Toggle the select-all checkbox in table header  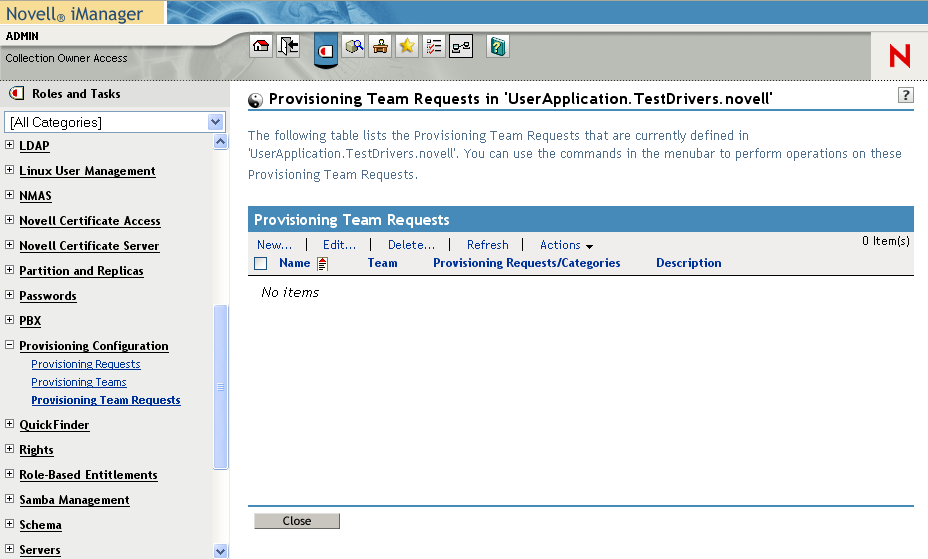point(260,263)
